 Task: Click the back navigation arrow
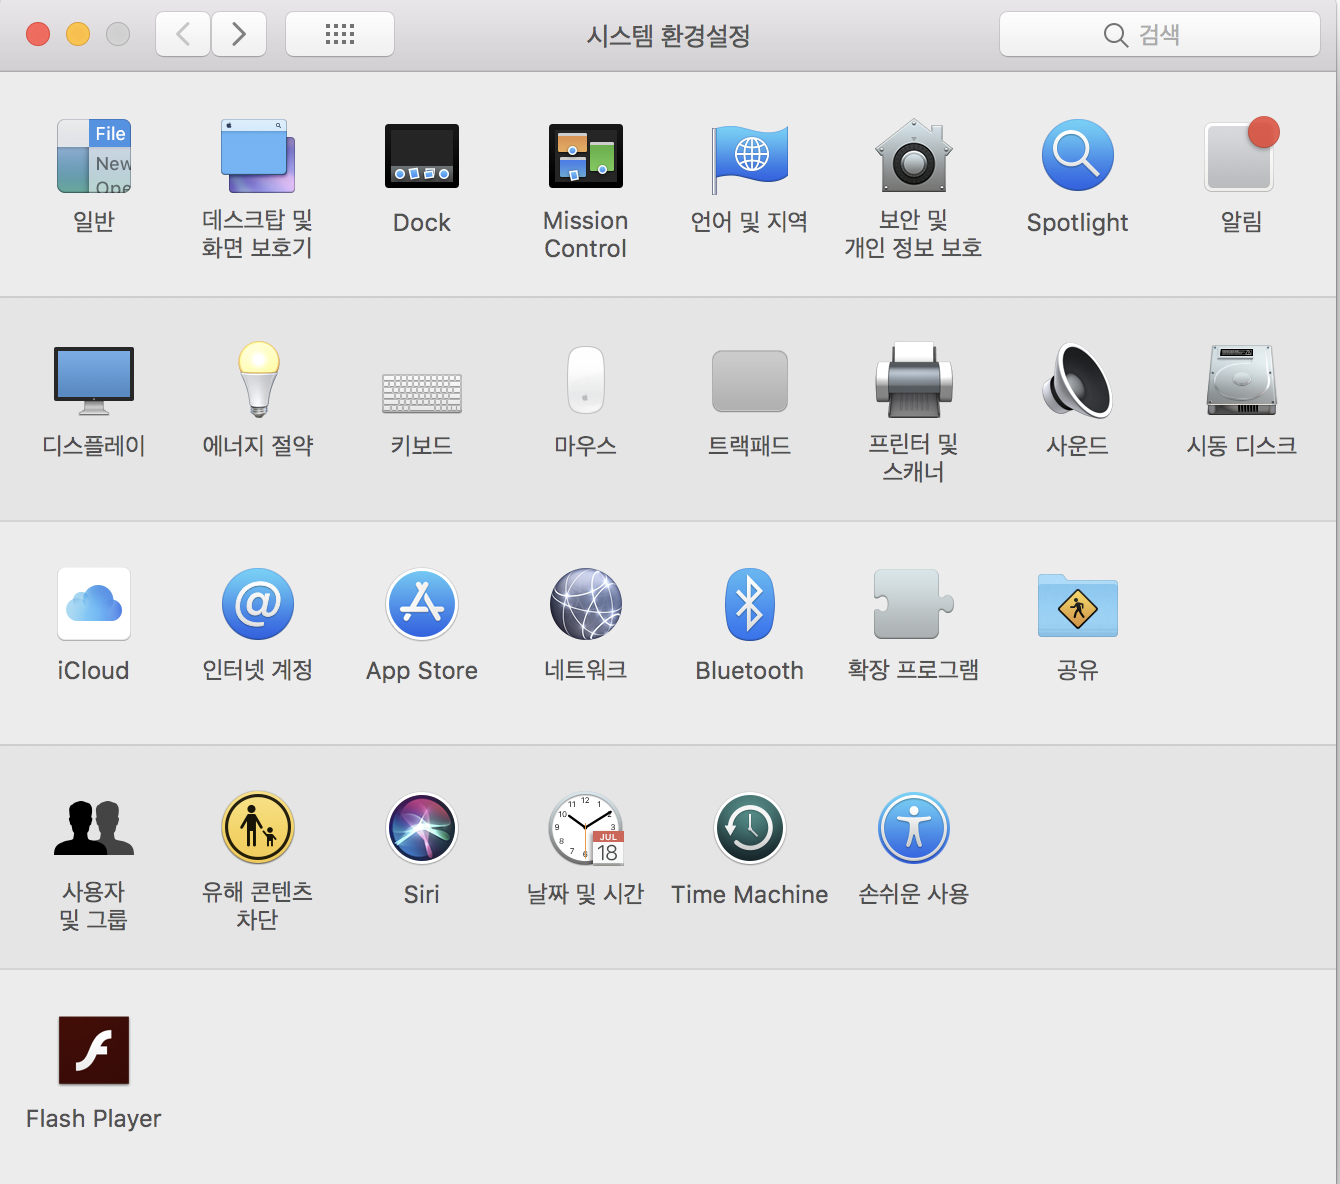tap(183, 34)
